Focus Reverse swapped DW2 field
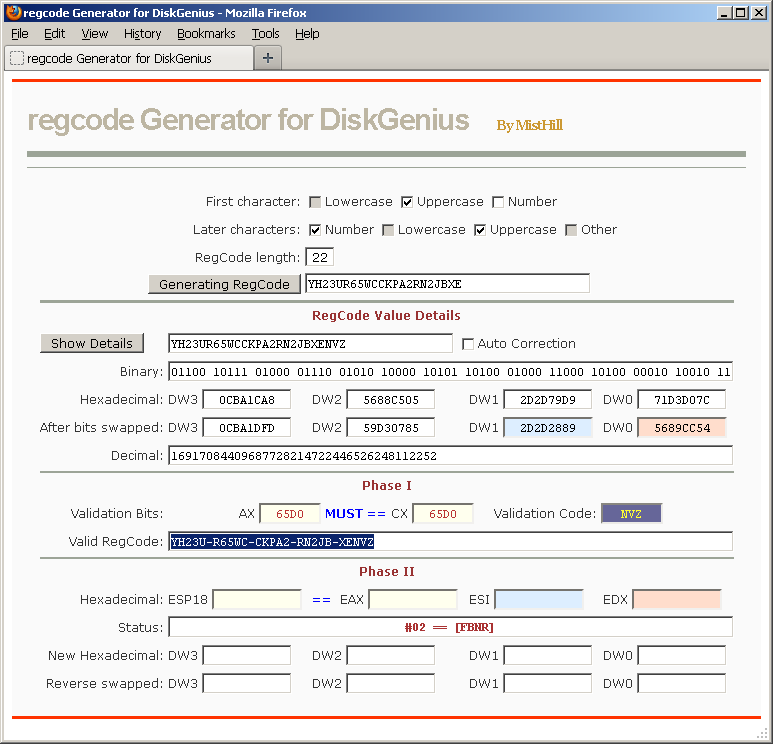 (x=390, y=683)
